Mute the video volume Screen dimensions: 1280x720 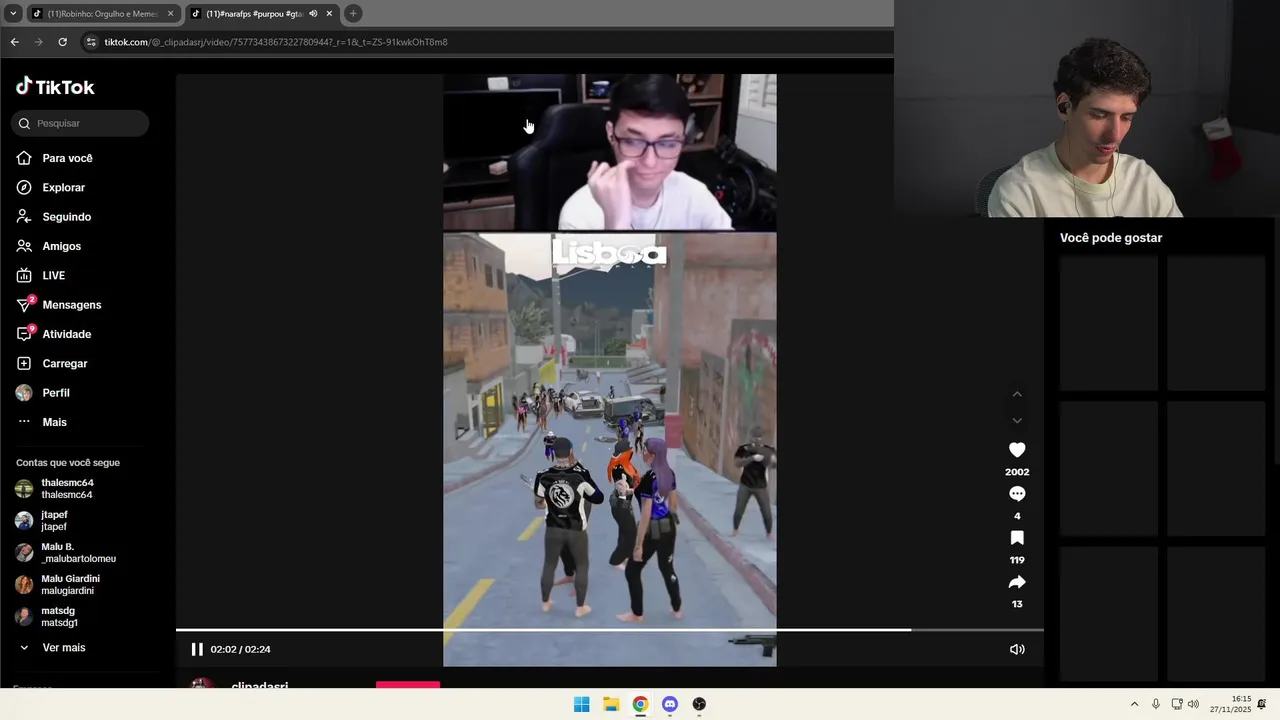[x=1017, y=649]
